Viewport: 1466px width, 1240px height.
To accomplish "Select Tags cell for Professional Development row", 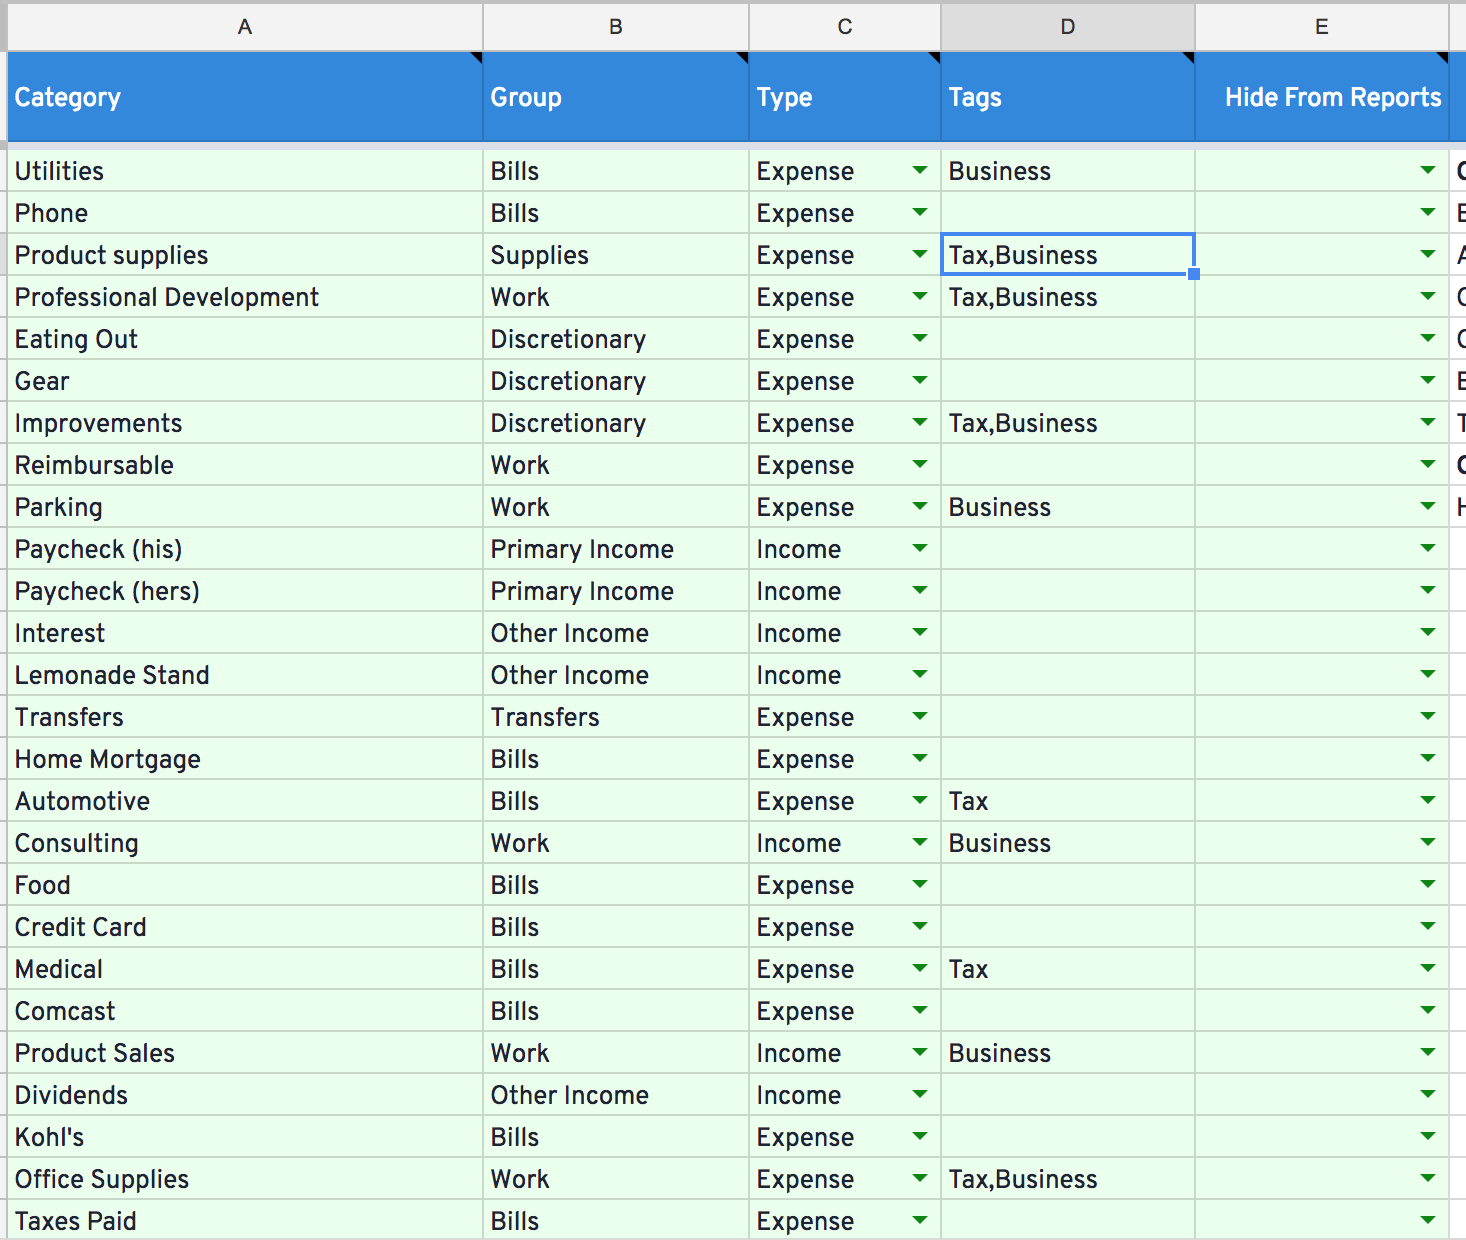I will [x=1068, y=297].
